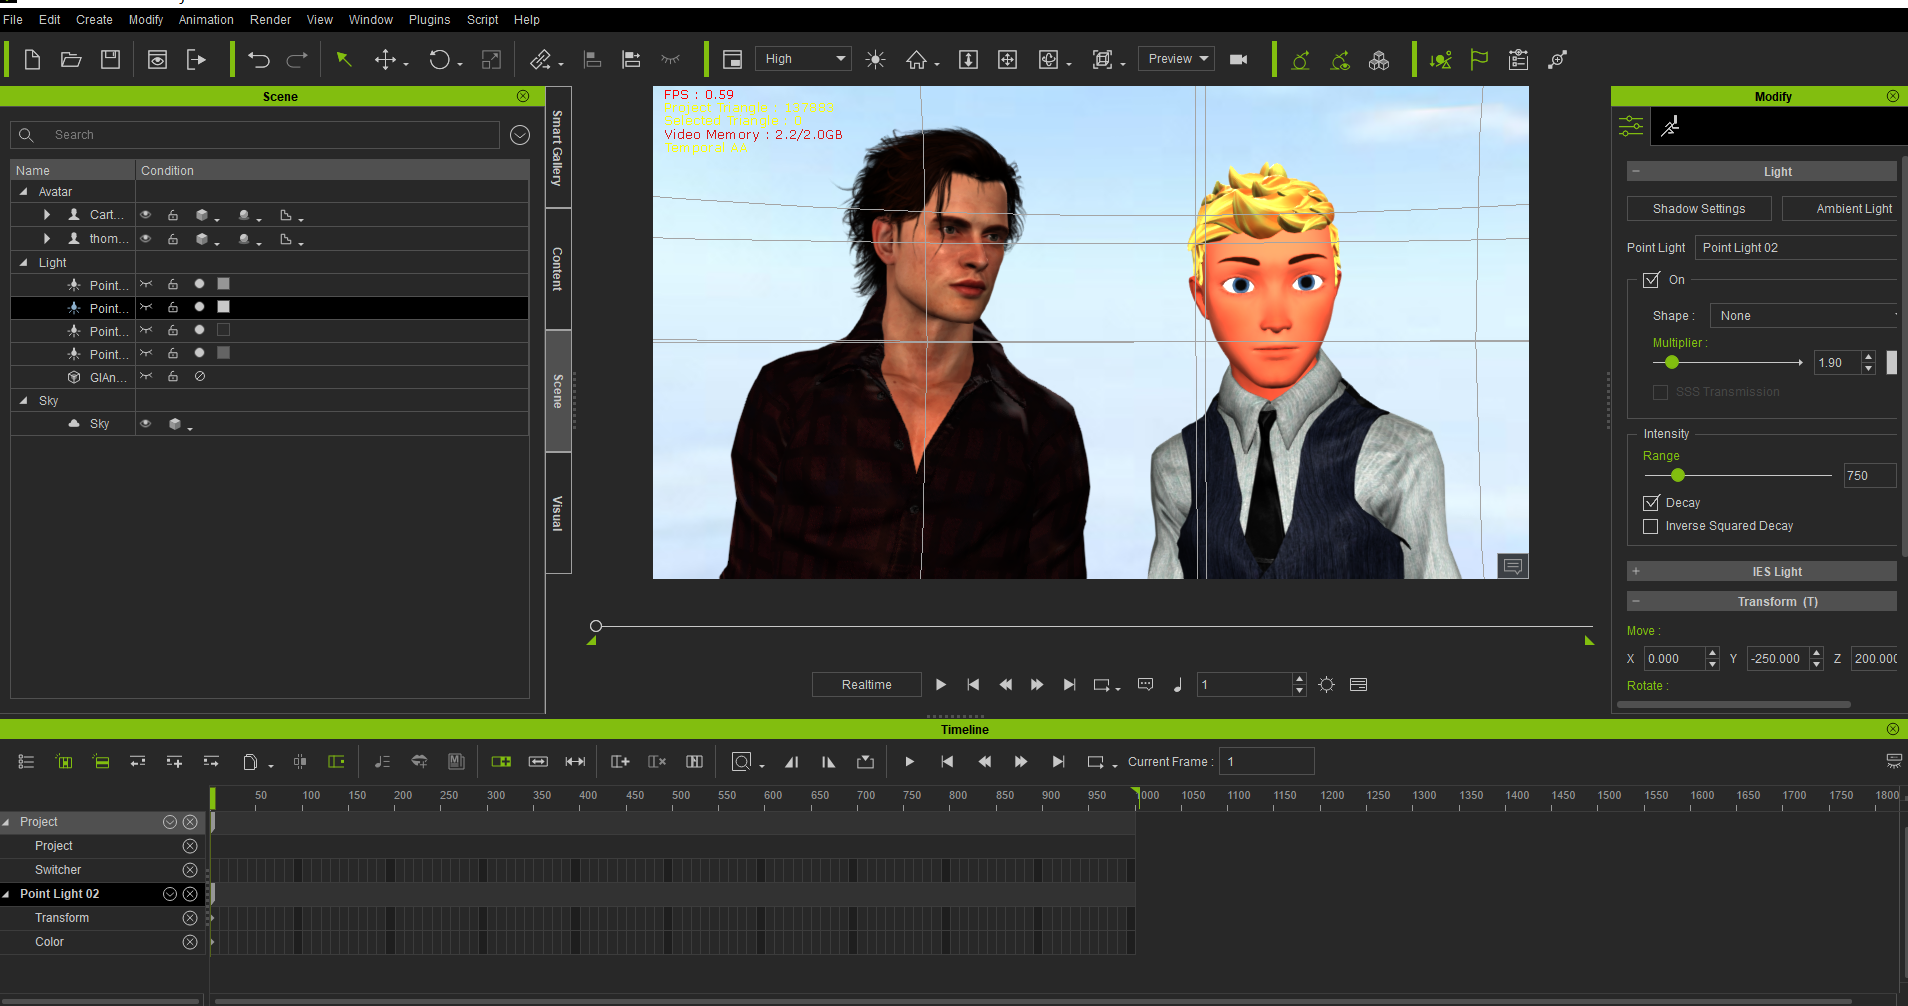1908x1006 pixels.
Task: Click the Ambient Light button
Action: 1842,209
